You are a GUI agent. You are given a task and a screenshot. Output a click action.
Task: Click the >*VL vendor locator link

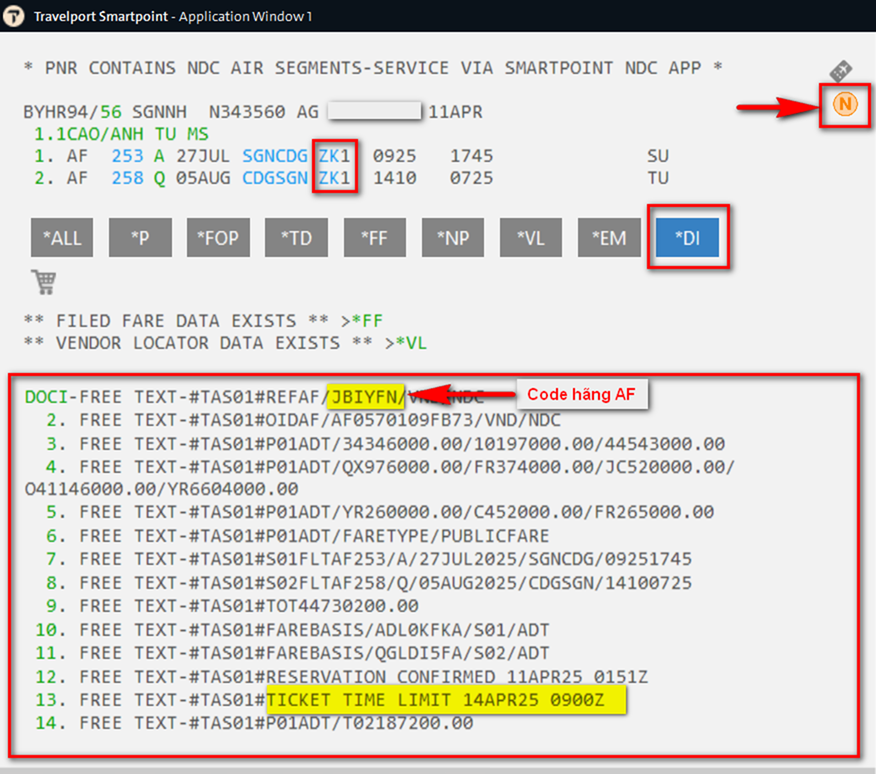click(406, 343)
